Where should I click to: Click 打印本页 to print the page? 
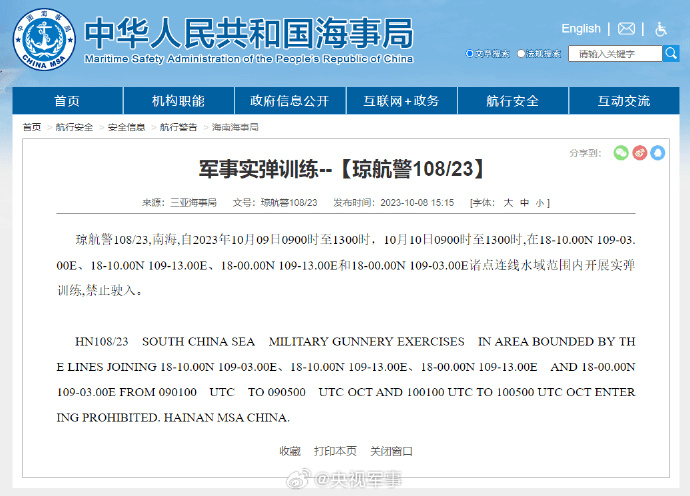(335, 451)
